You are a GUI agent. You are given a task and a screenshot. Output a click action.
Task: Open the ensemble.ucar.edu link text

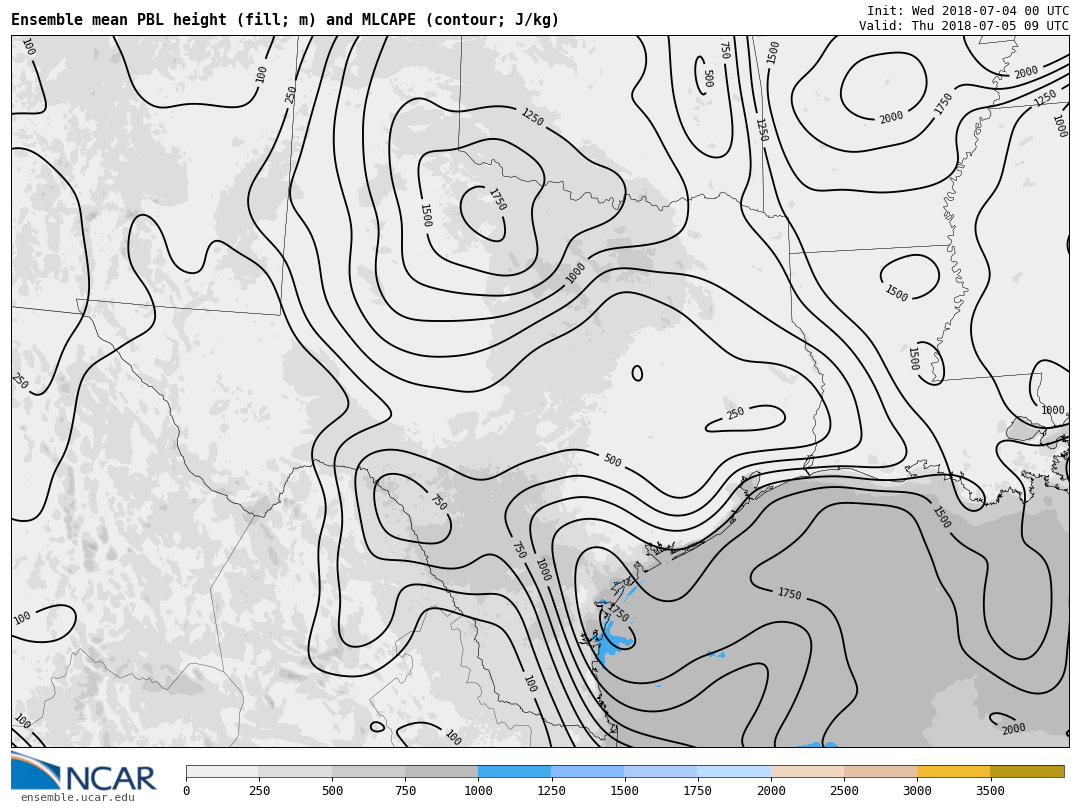77,798
